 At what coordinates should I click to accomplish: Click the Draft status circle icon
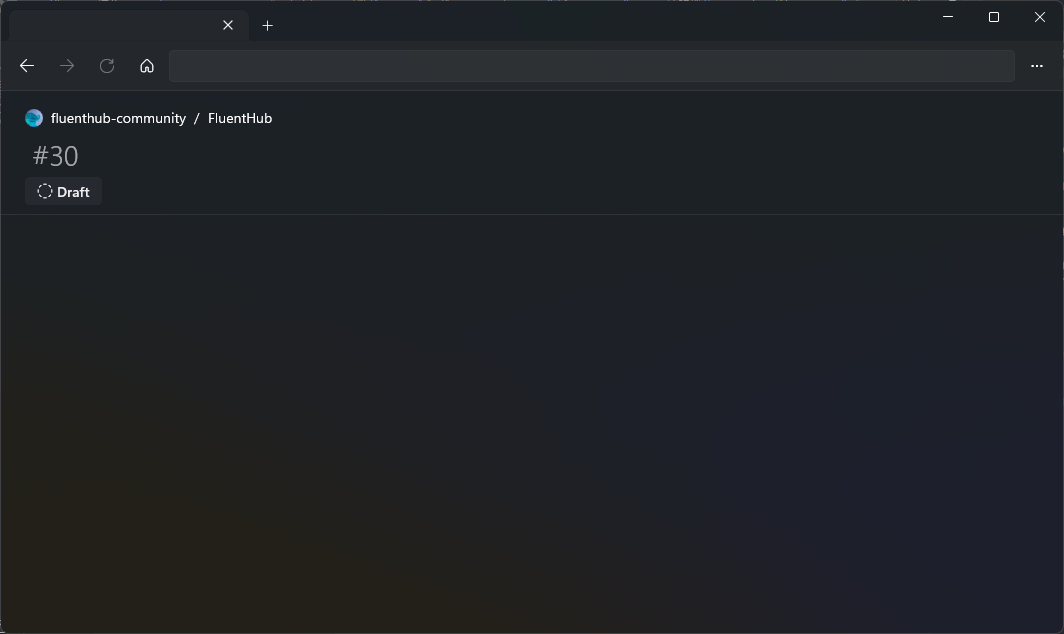coord(44,191)
